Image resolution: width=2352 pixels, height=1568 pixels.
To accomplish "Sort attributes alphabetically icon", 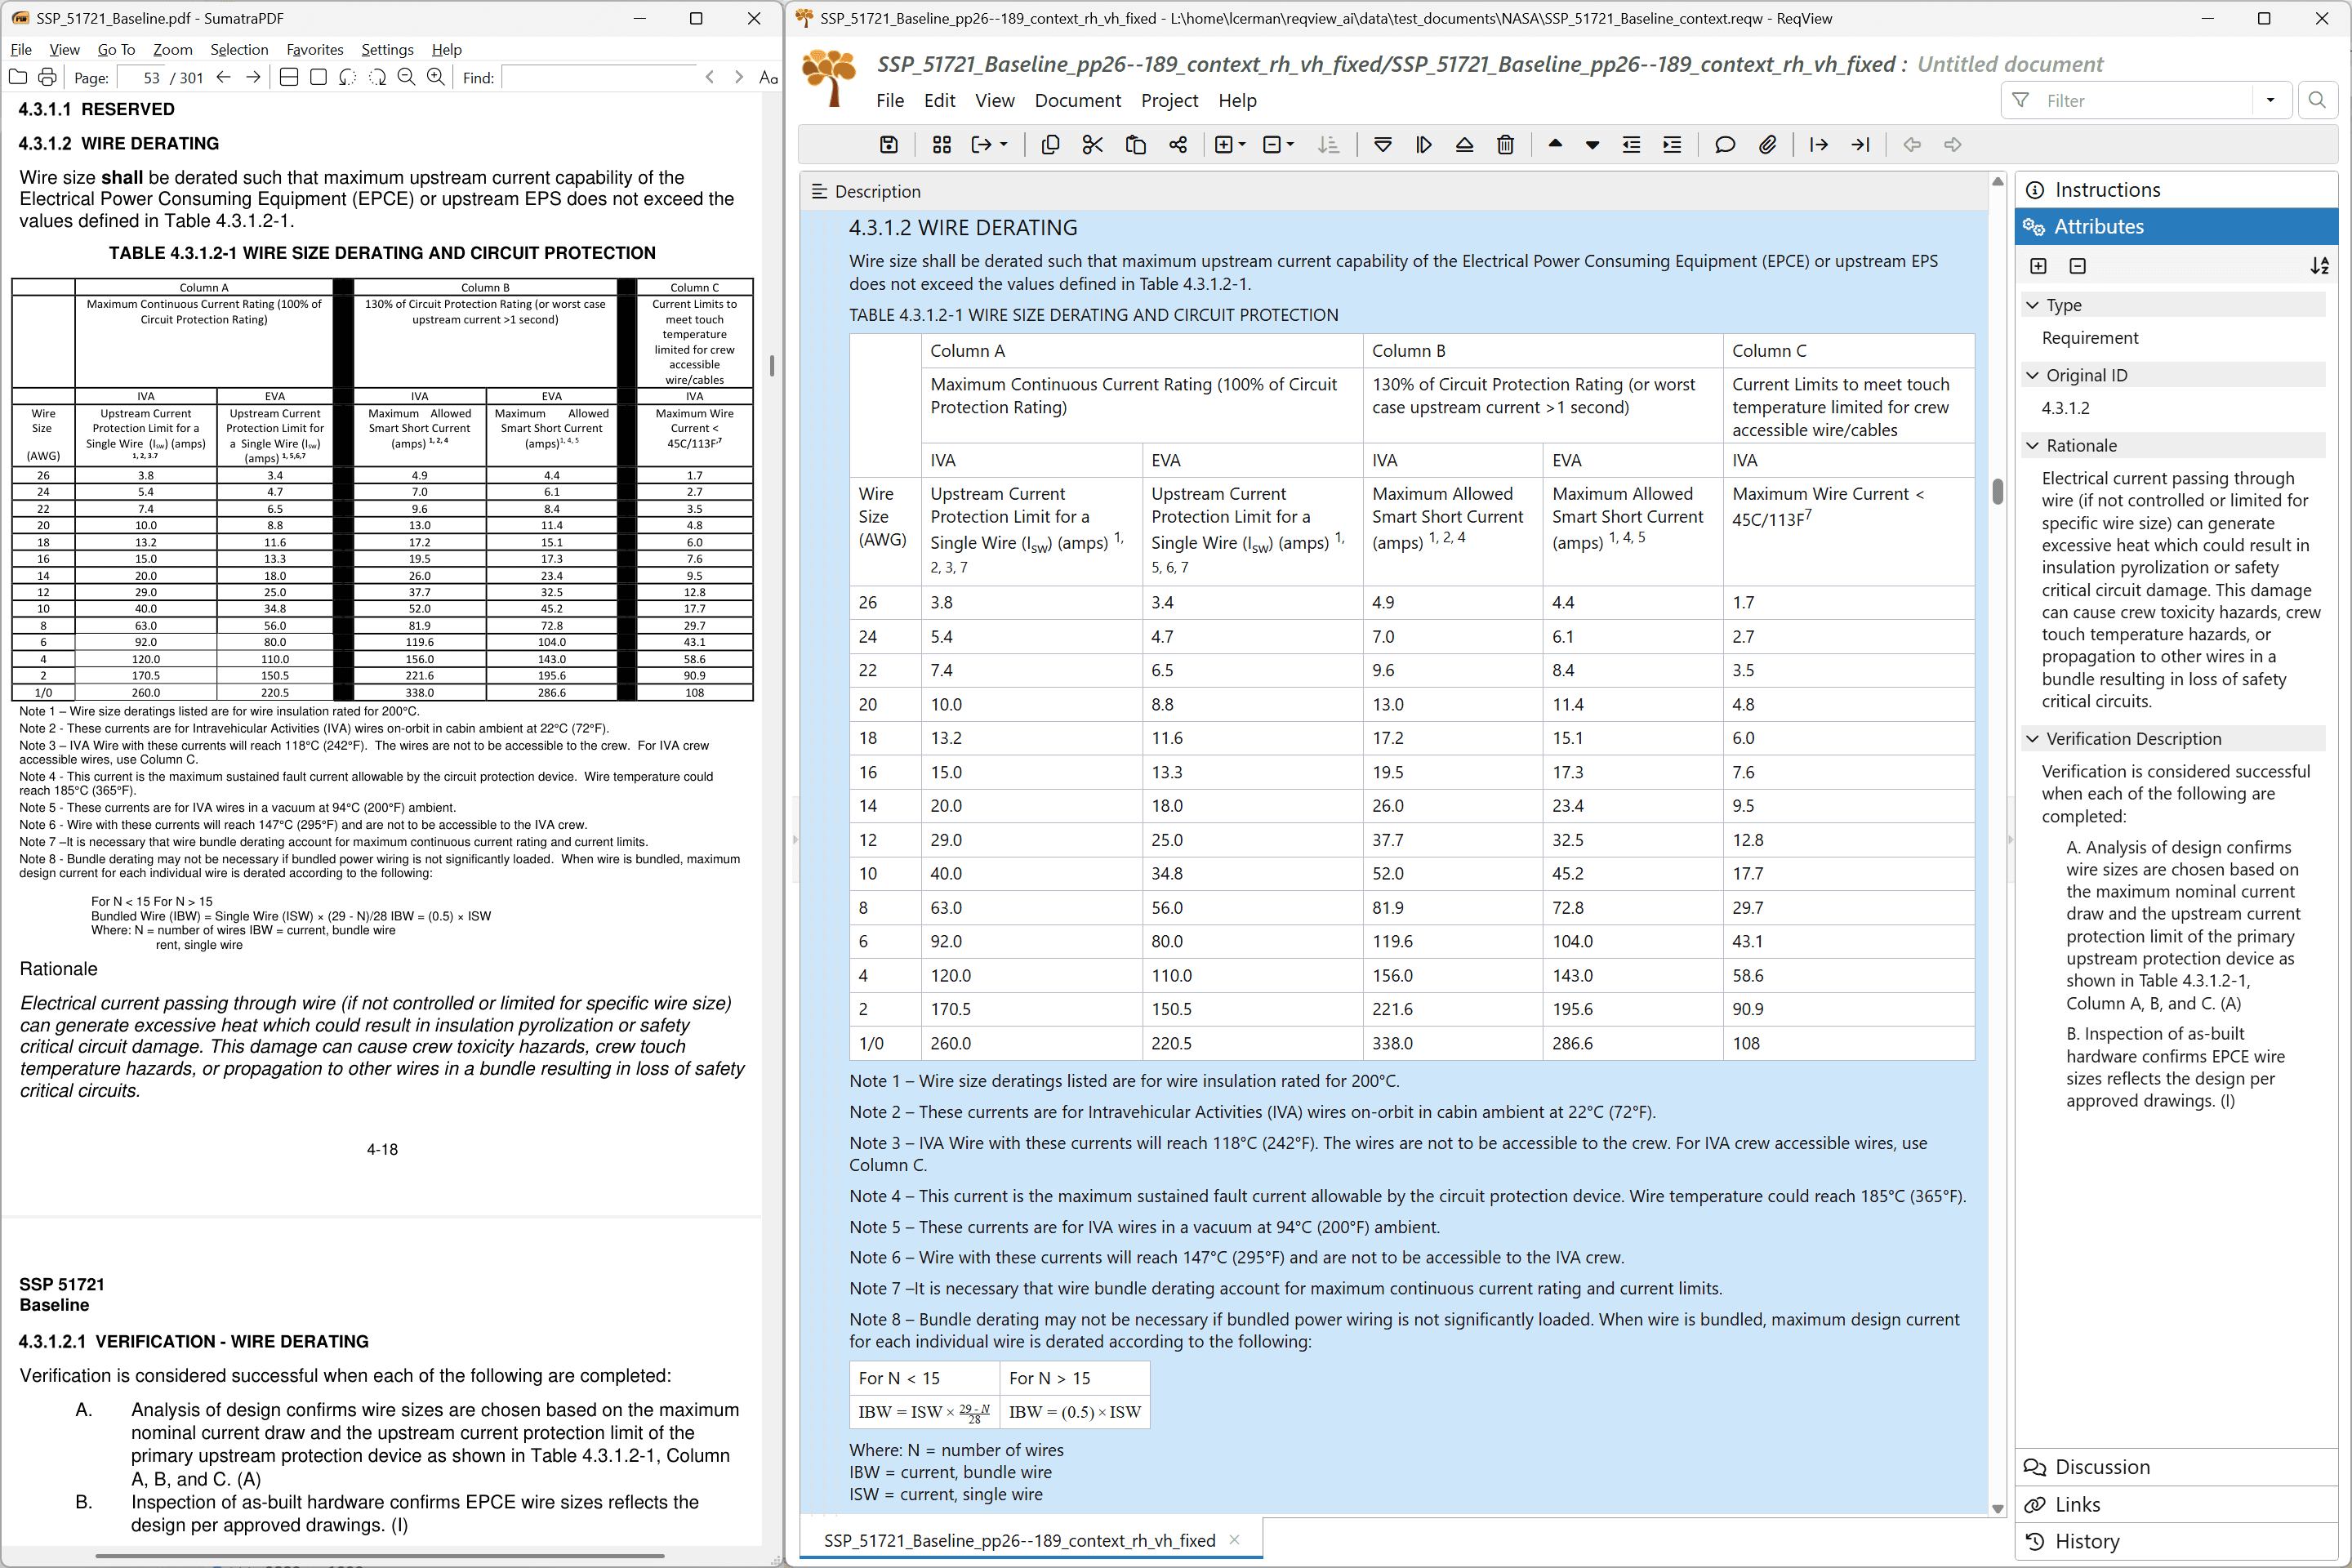I will click(x=2319, y=266).
